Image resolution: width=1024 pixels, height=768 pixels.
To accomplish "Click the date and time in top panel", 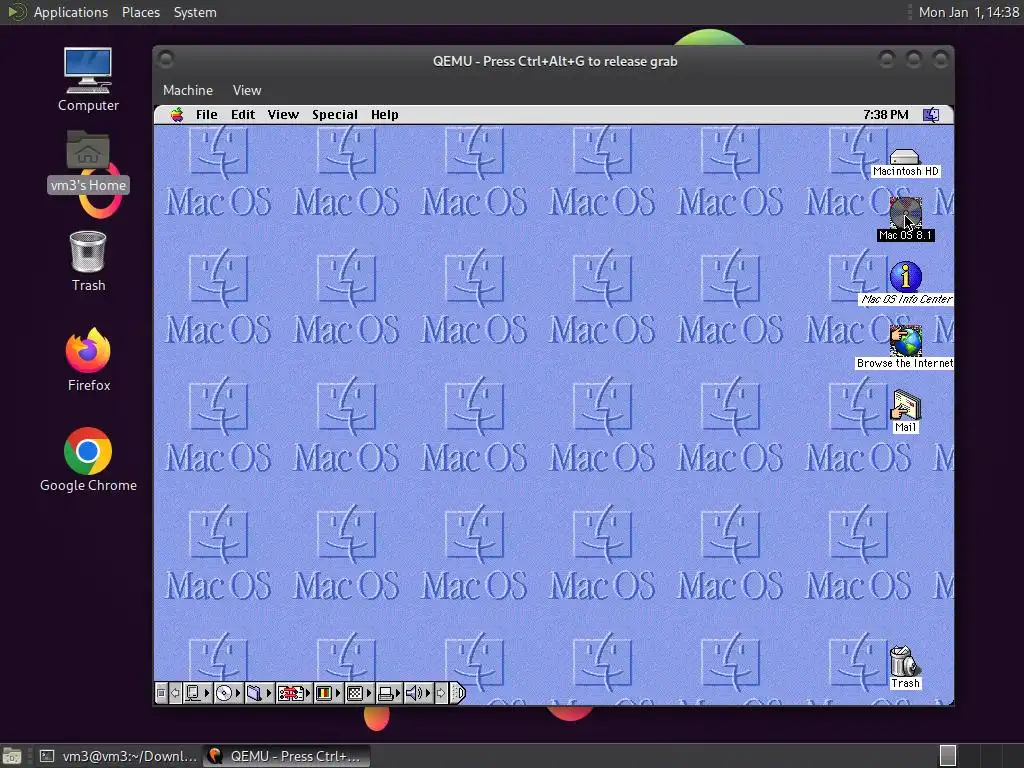I will pos(968,12).
